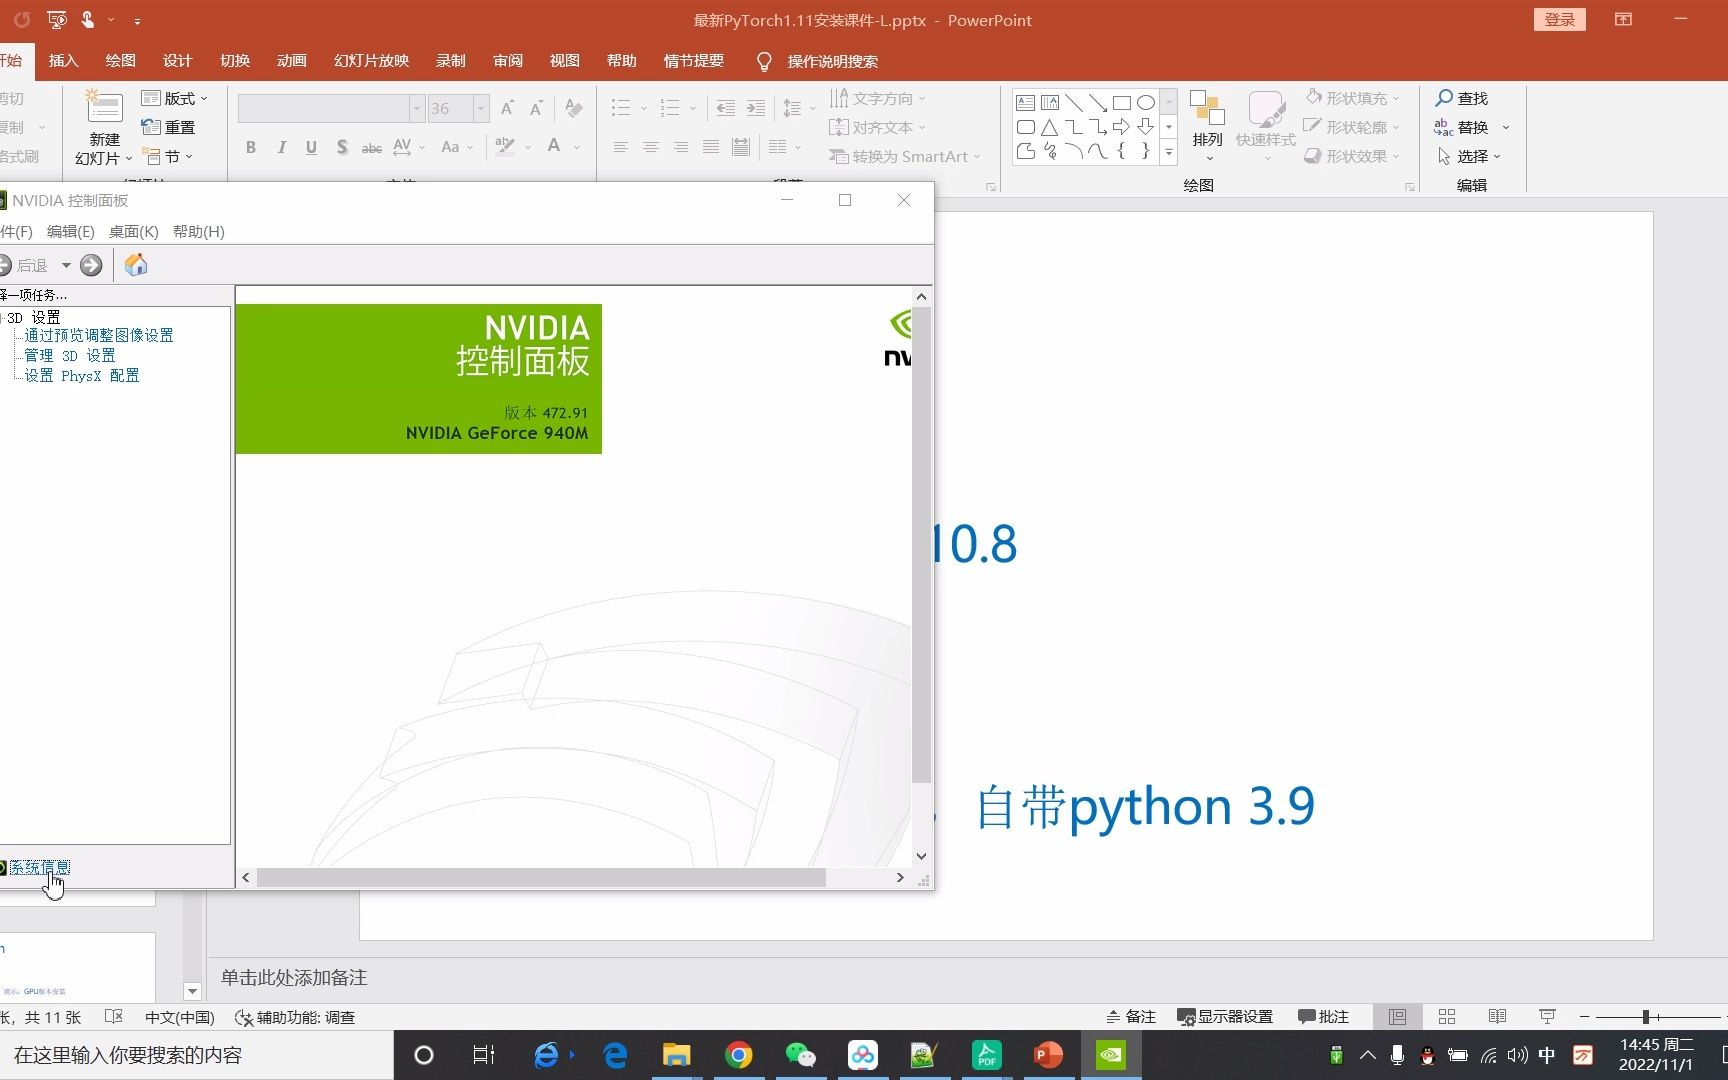Click the Reset (重置) slide button
This screenshot has width=1728, height=1080.
tap(169, 127)
